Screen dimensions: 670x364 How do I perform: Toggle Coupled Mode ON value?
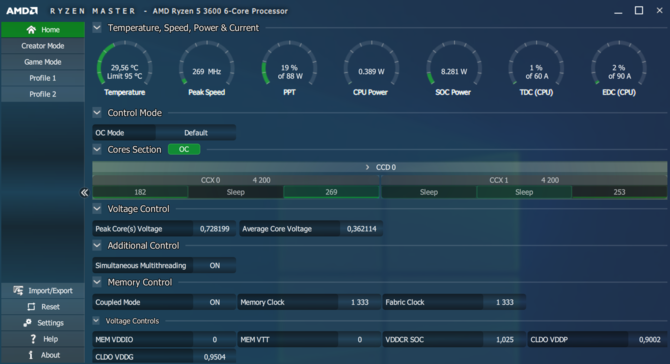215,302
